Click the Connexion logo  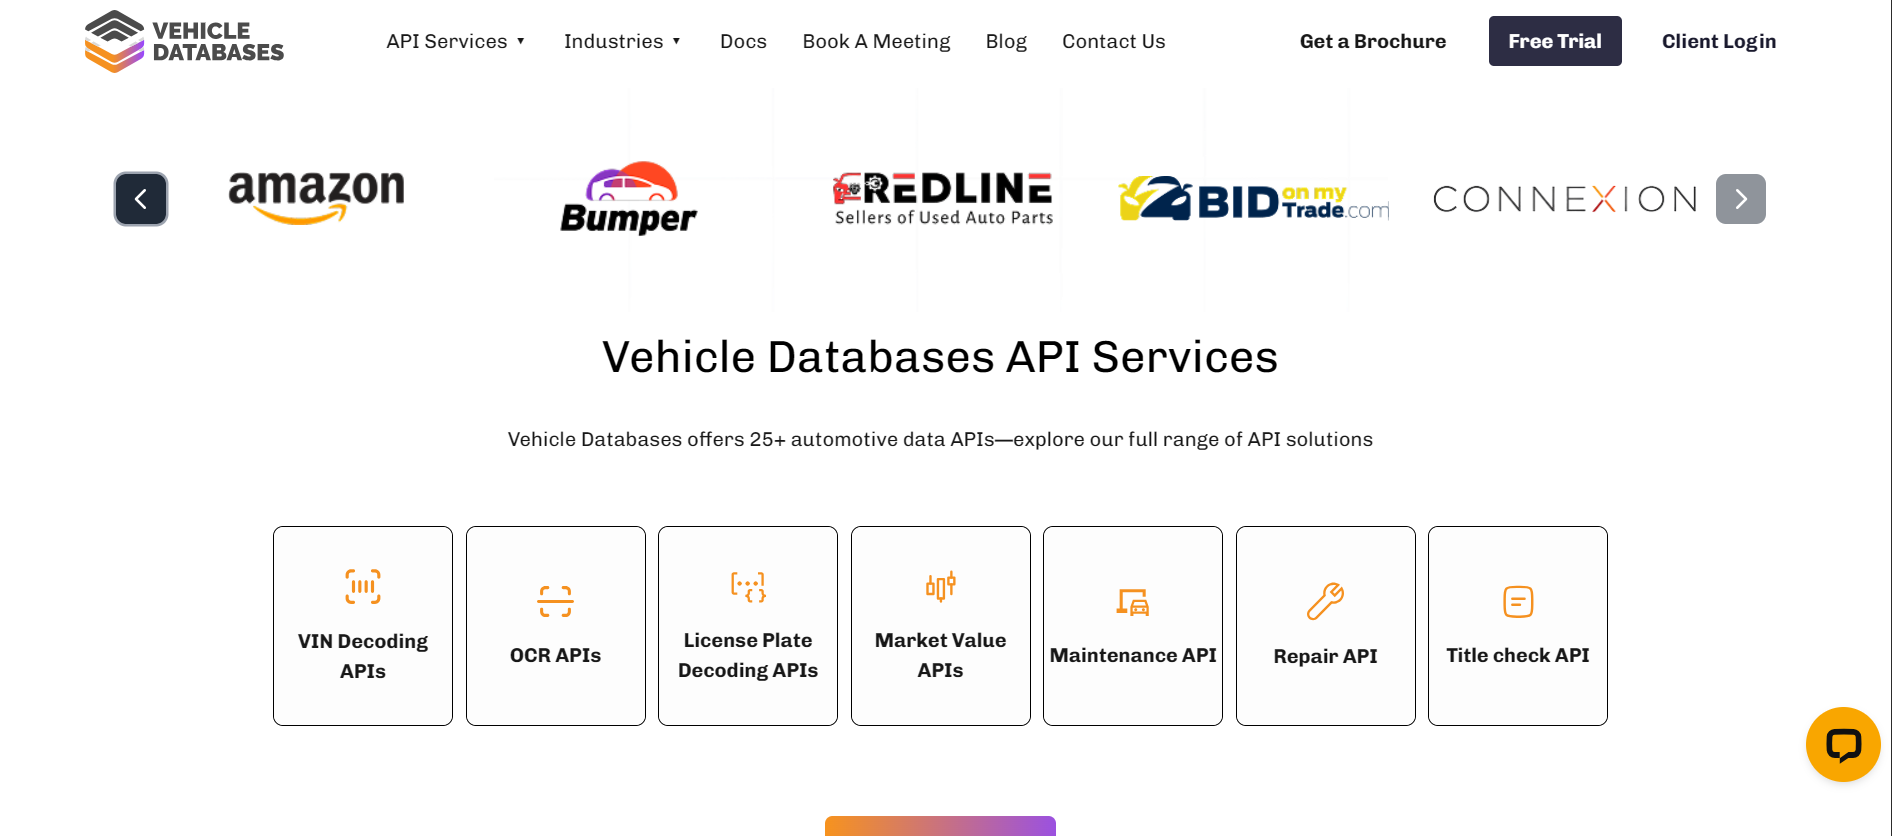click(x=1566, y=199)
